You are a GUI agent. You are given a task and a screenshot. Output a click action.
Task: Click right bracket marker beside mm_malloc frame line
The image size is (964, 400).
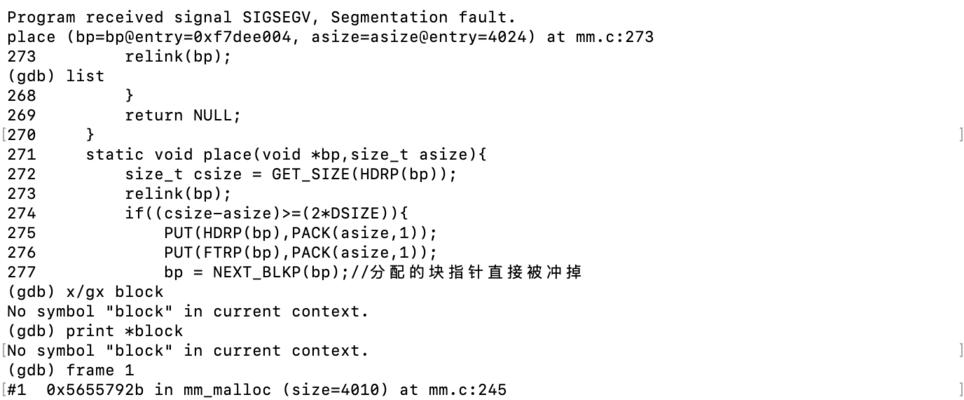[x=960, y=390]
